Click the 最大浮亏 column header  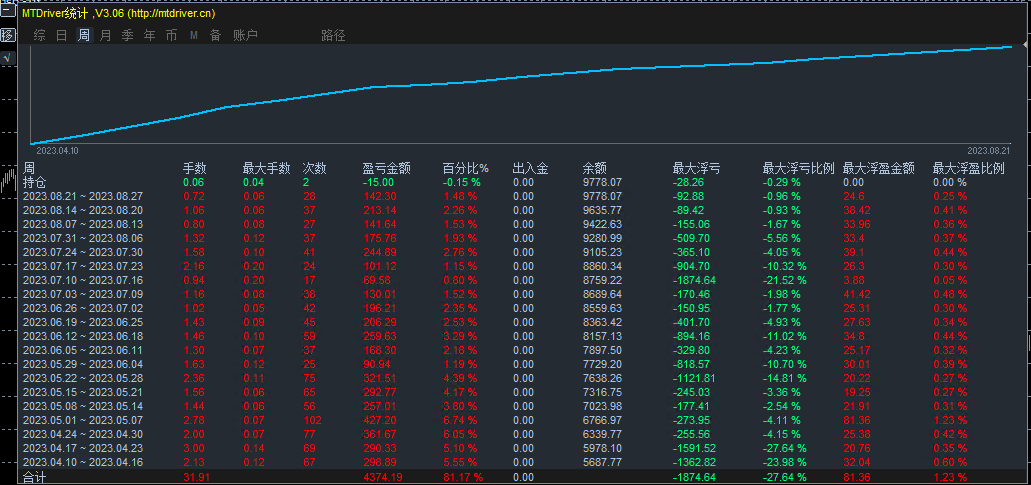coord(696,168)
